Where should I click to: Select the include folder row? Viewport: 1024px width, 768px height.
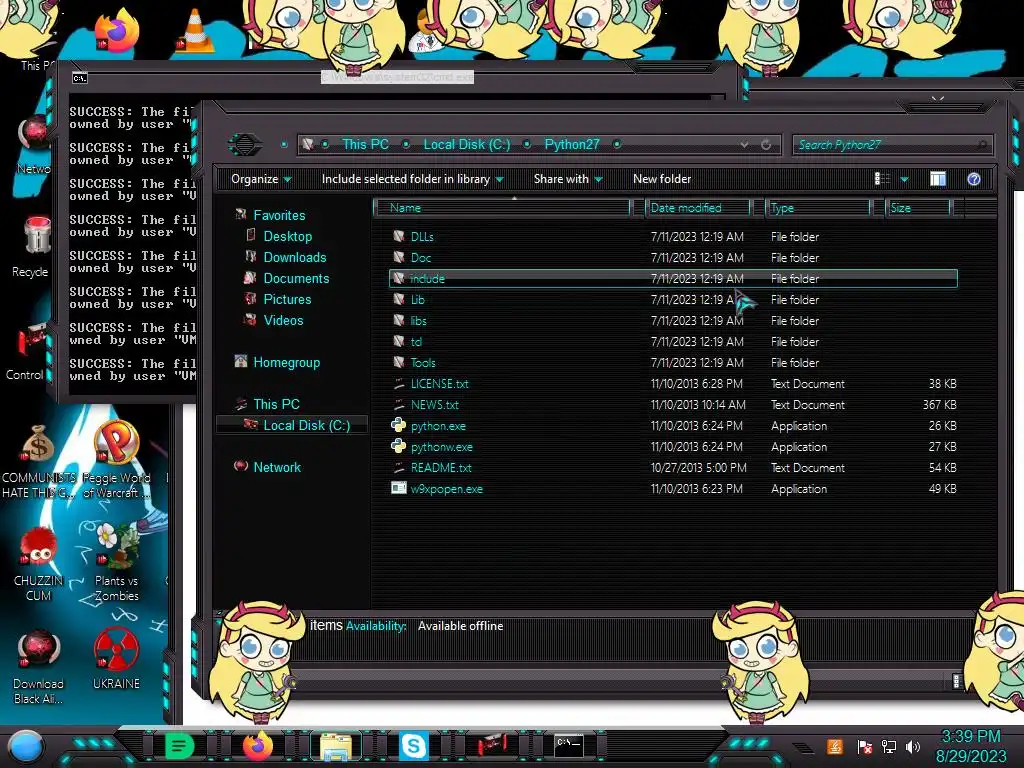(673, 278)
